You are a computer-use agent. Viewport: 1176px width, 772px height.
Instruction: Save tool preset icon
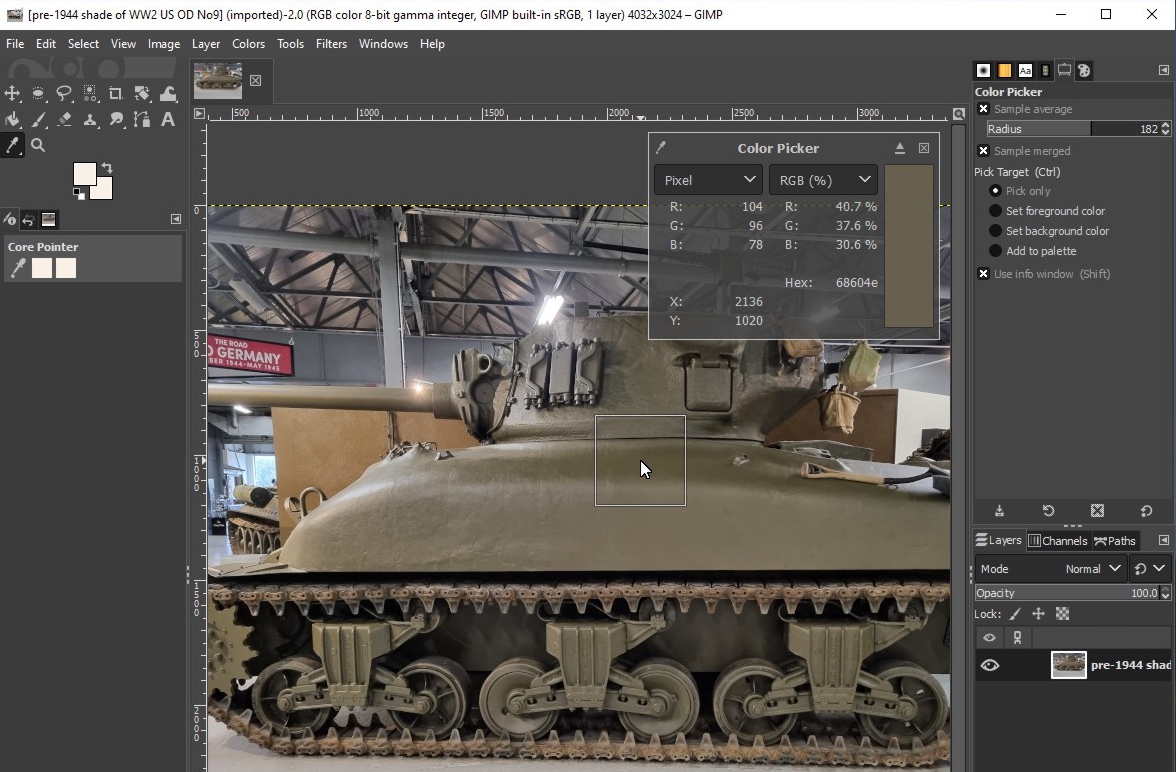(999, 511)
